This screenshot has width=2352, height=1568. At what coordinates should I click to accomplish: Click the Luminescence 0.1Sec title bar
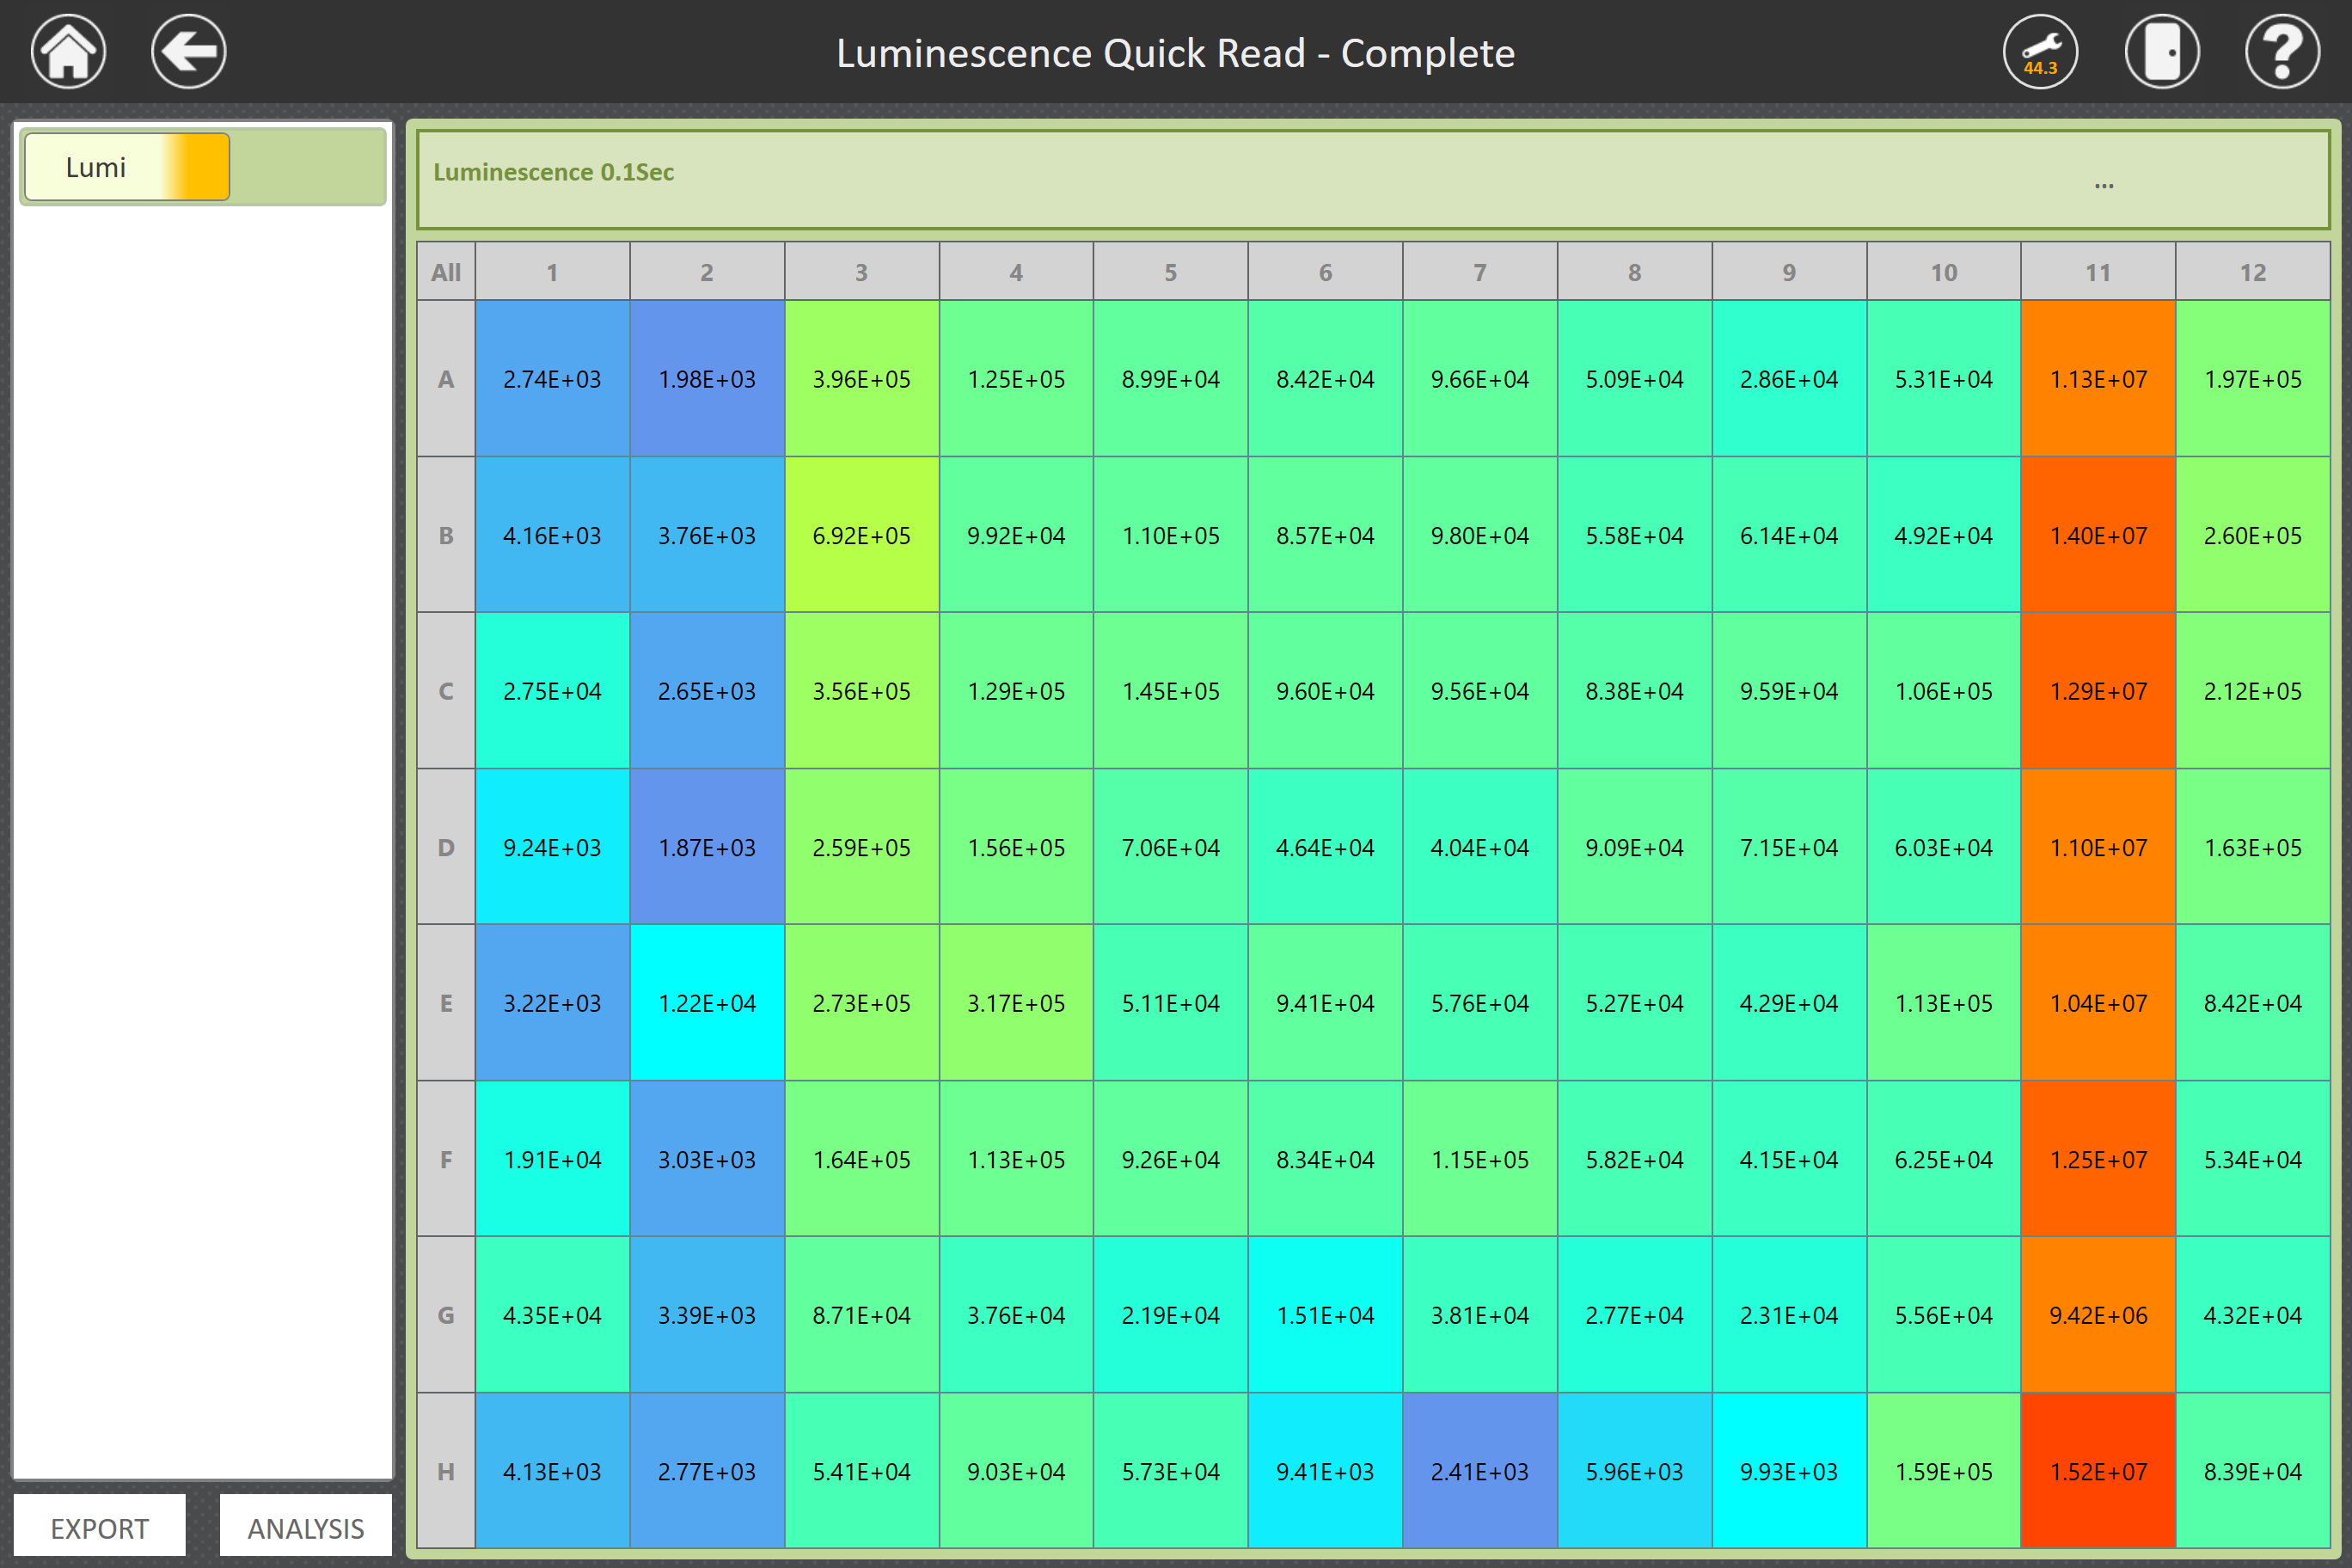(x=553, y=172)
